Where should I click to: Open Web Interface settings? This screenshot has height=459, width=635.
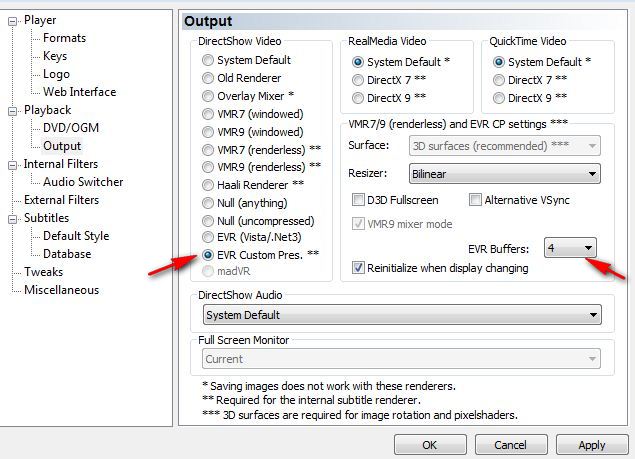pyautogui.click(x=79, y=92)
